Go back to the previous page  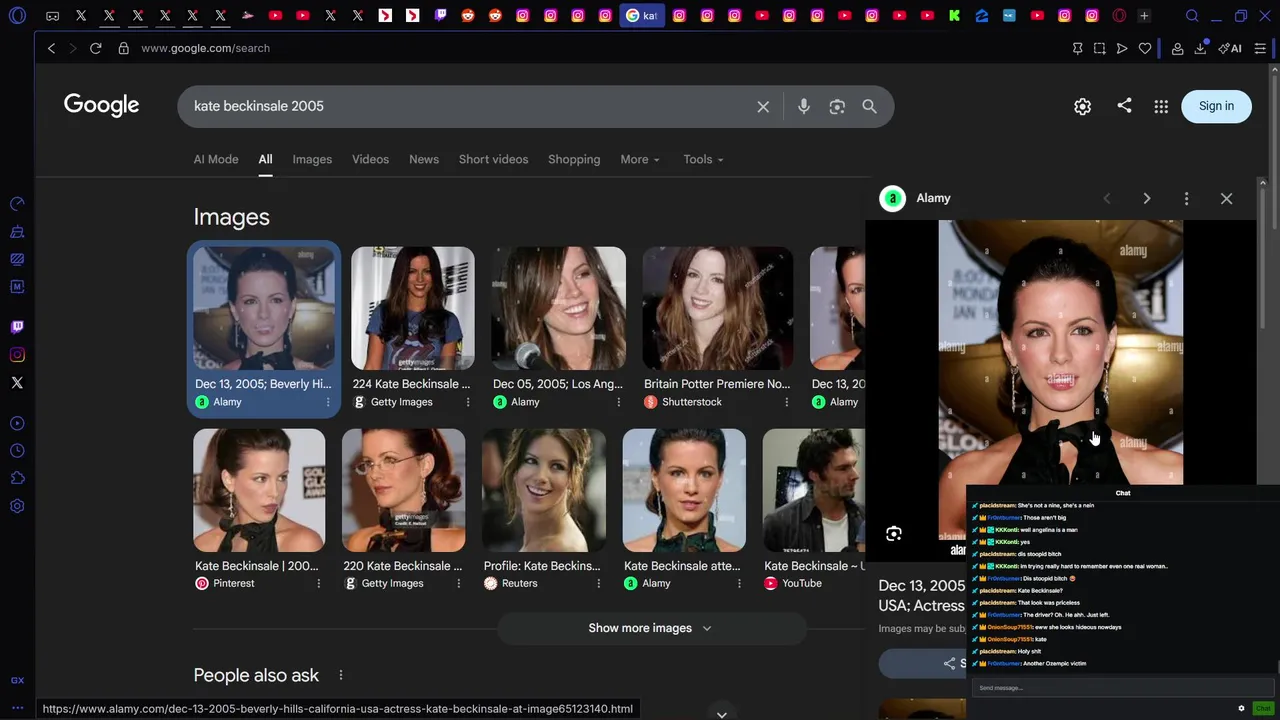click(51, 48)
